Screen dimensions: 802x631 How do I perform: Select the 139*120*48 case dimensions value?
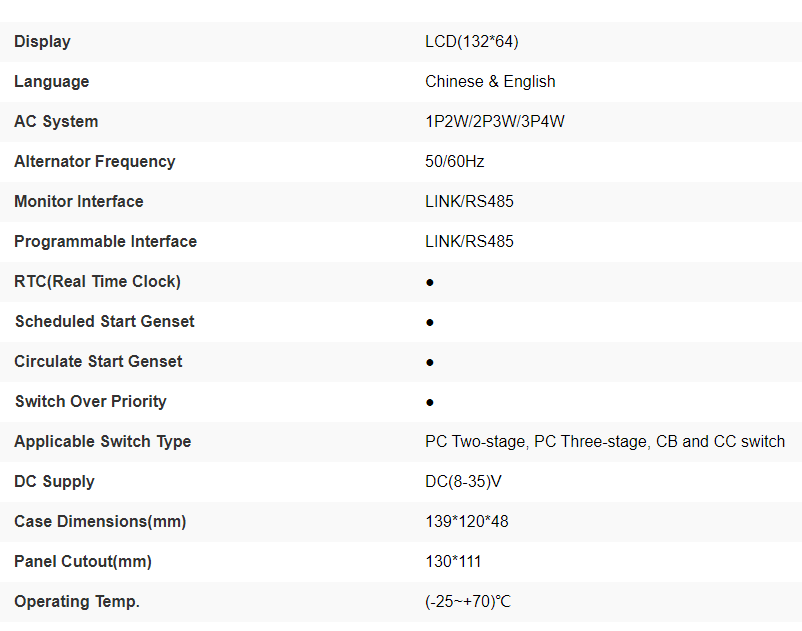pyautogui.click(x=467, y=522)
